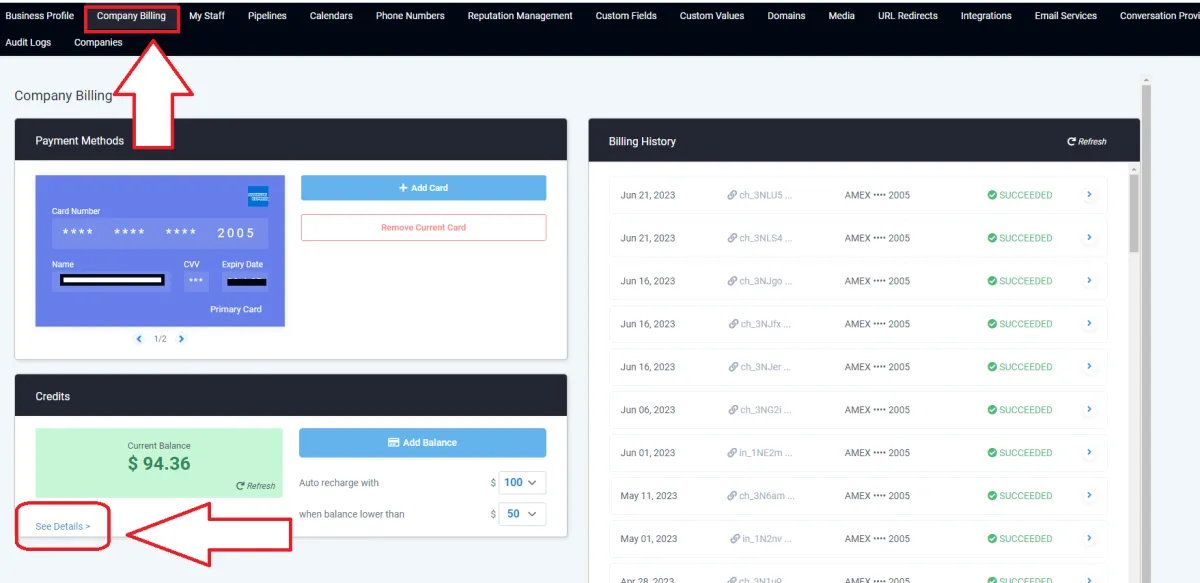Click the link icon beside ch_3N6am
1200x583 pixels.
732,496
